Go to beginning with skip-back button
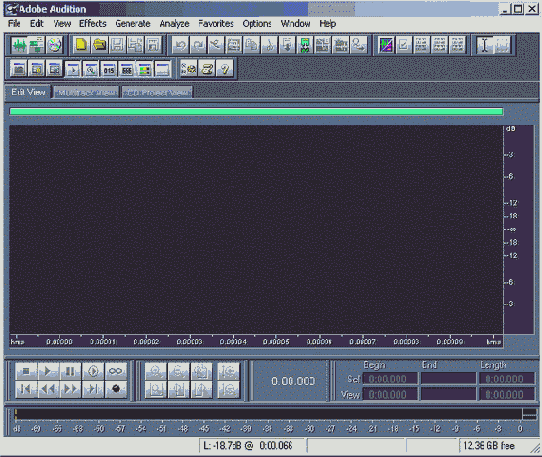Viewport: 542px width, 457px height. [26, 389]
